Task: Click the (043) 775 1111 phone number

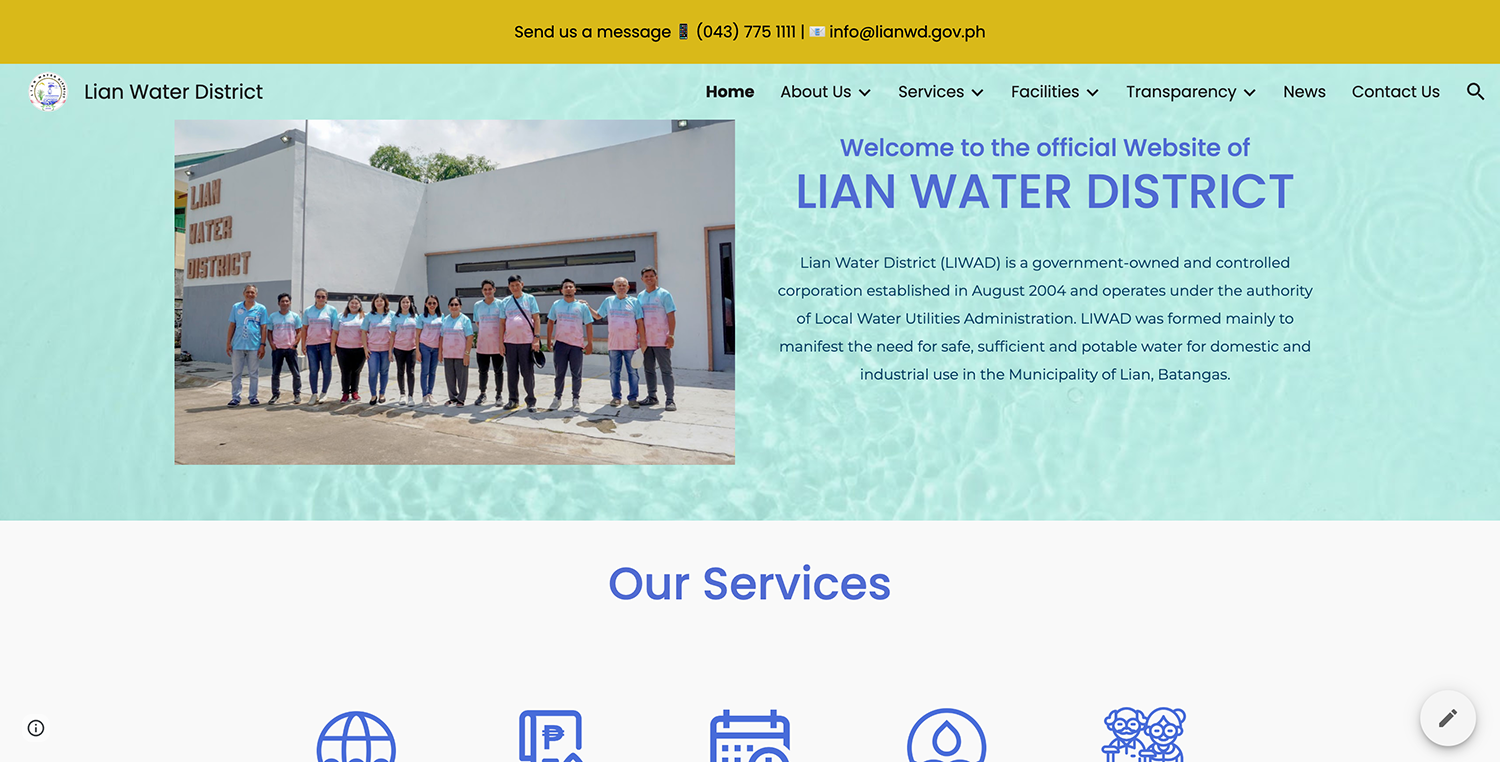Action: (746, 32)
